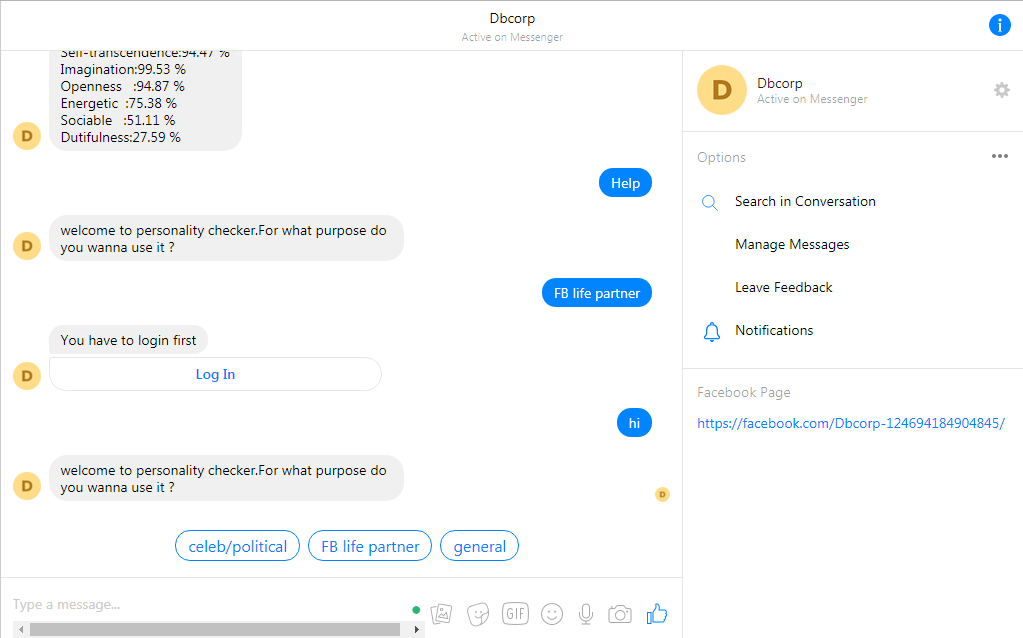Attach a photo with the image icon
1023x638 pixels.
(442, 613)
